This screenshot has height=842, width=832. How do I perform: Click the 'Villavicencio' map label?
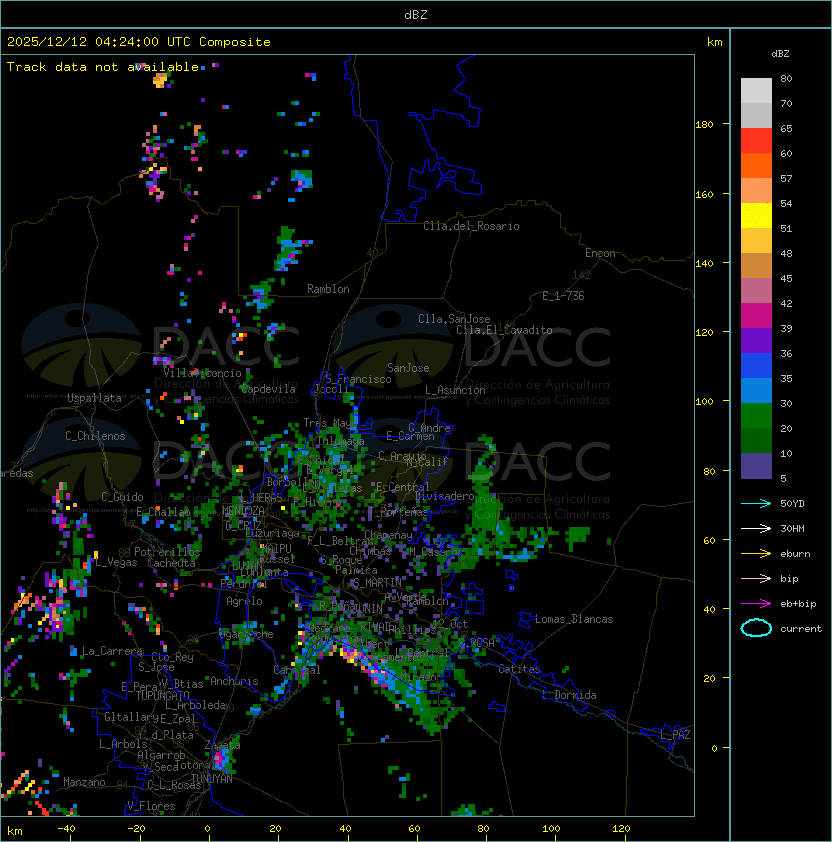click(202, 373)
